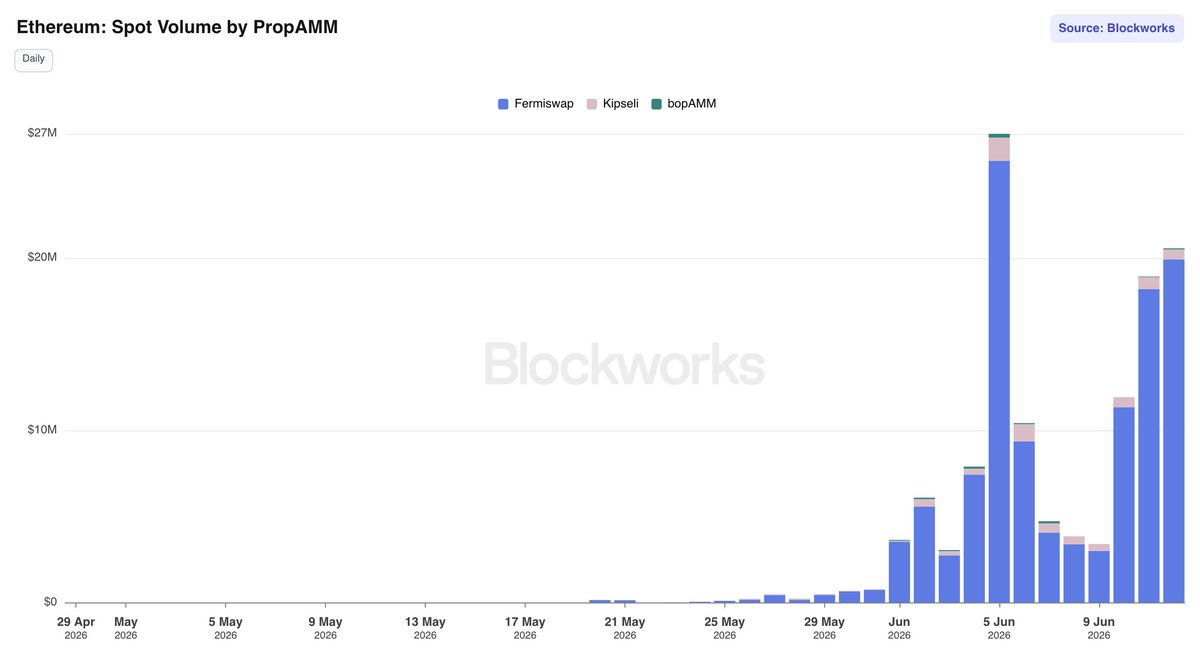Click the 5 May x-axis label
The height and width of the screenshot is (660, 1200).
(x=226, y=627)
